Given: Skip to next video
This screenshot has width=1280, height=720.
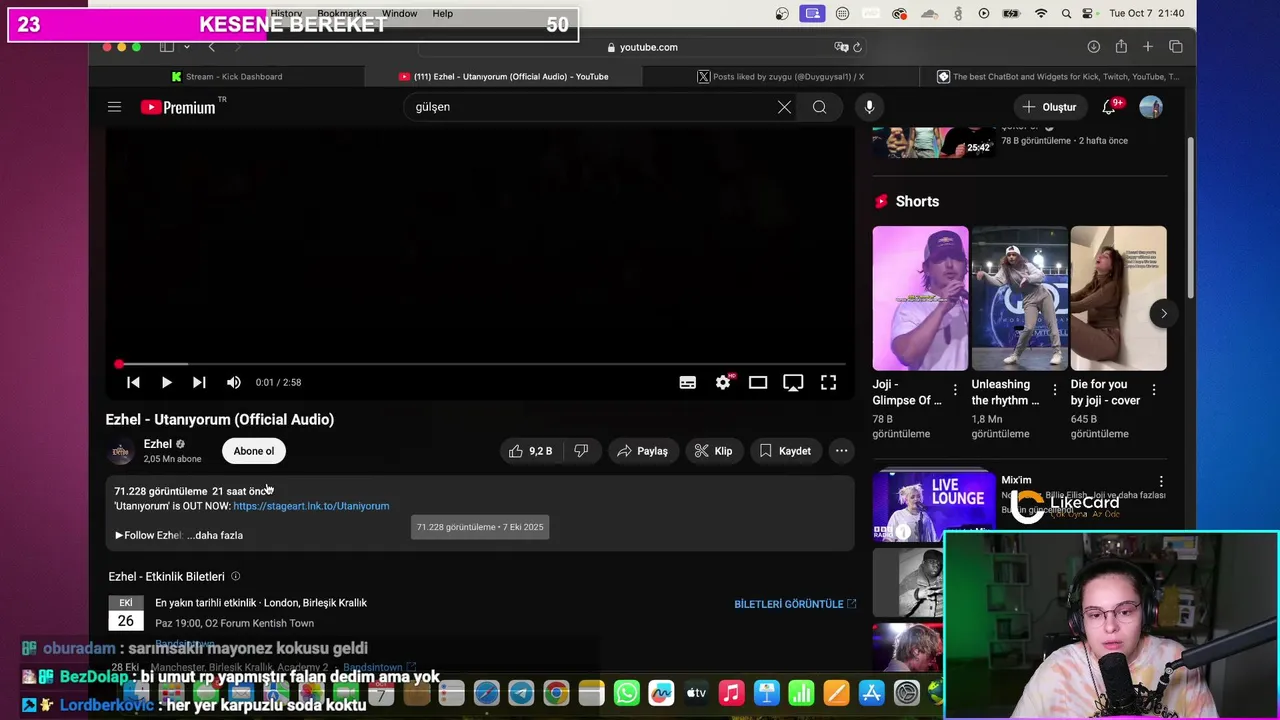Looking at the screenshot, I should point(199,382).
